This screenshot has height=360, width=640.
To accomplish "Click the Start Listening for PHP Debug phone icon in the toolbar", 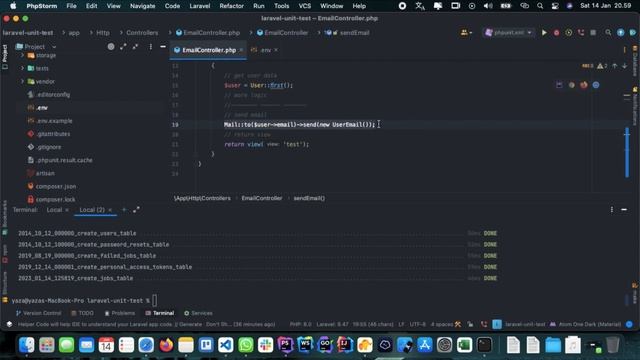I will click(581, 33).
